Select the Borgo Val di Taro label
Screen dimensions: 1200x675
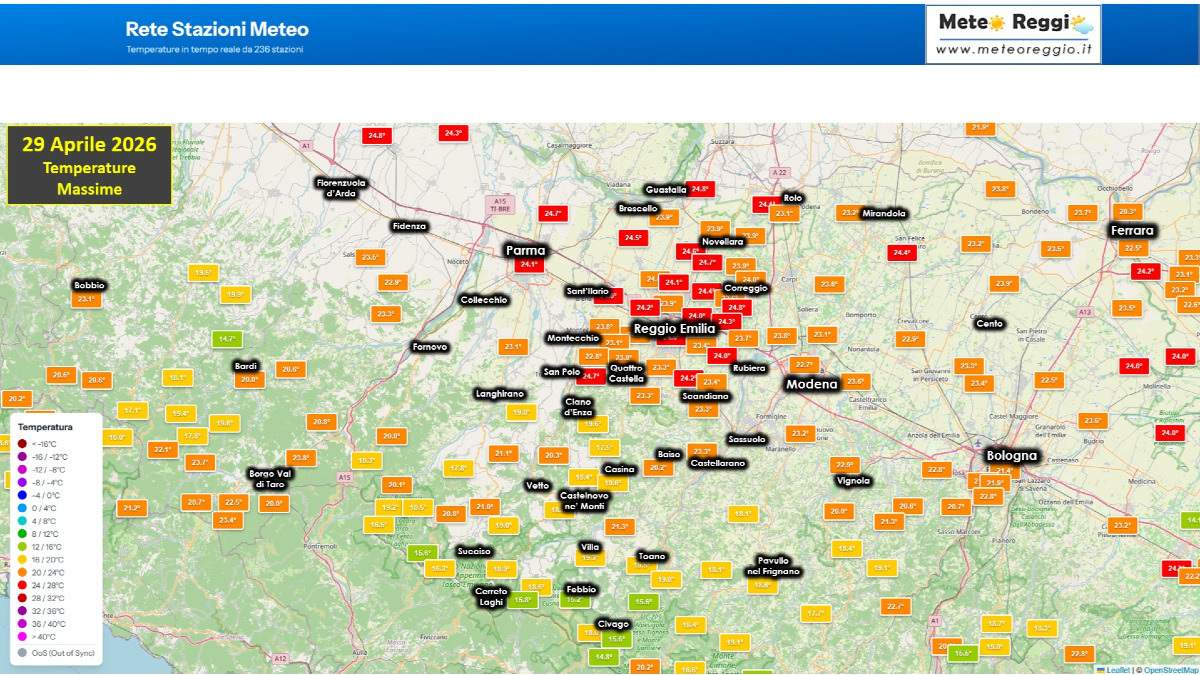(270, 478)
